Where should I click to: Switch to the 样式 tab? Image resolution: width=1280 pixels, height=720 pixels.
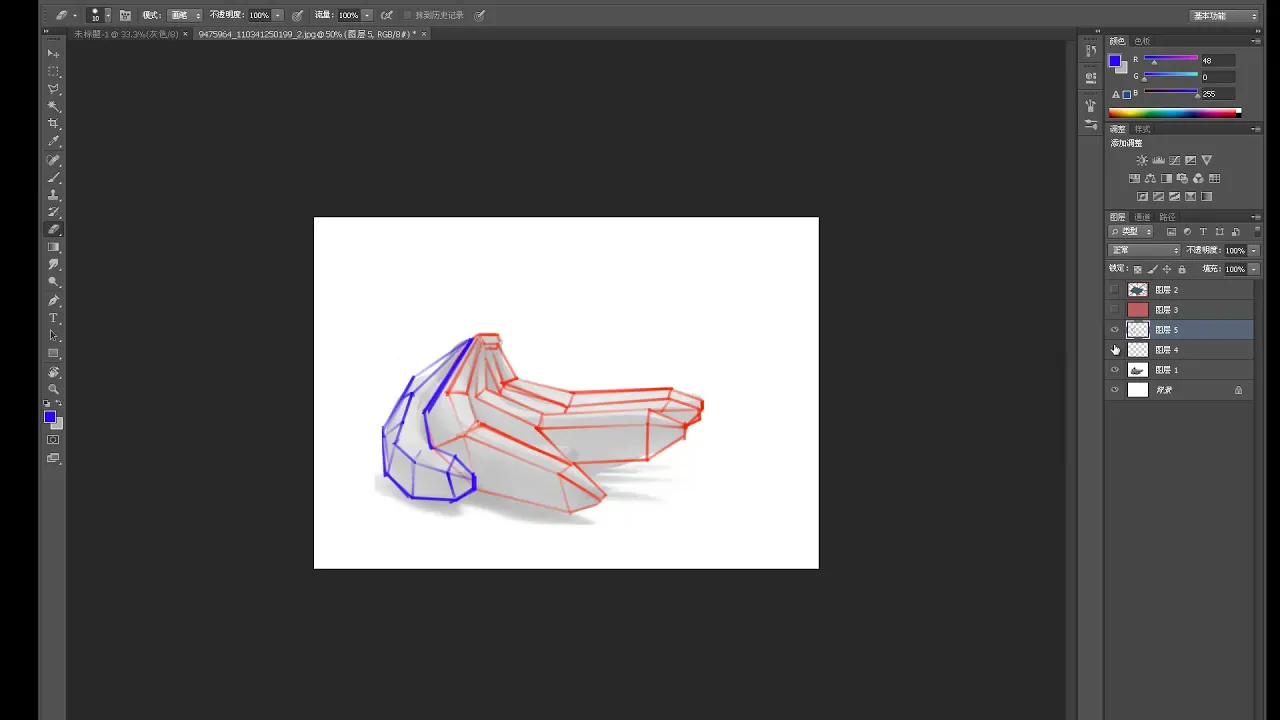pos(1142,129)
